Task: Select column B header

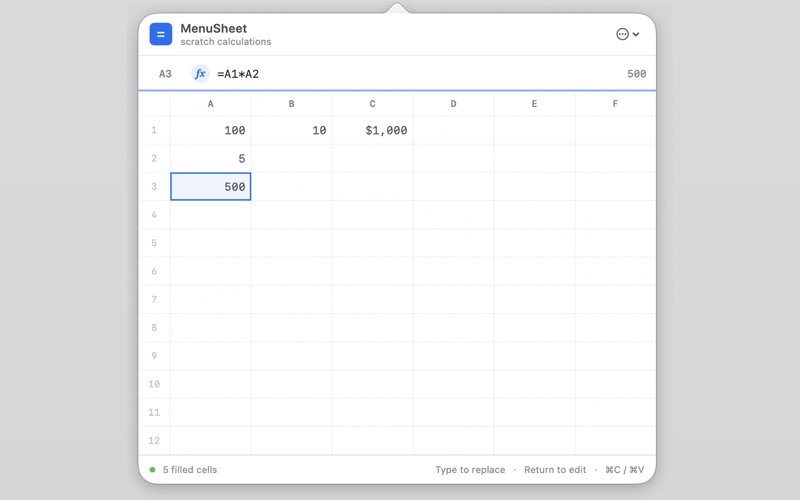Action: point(291,104)
